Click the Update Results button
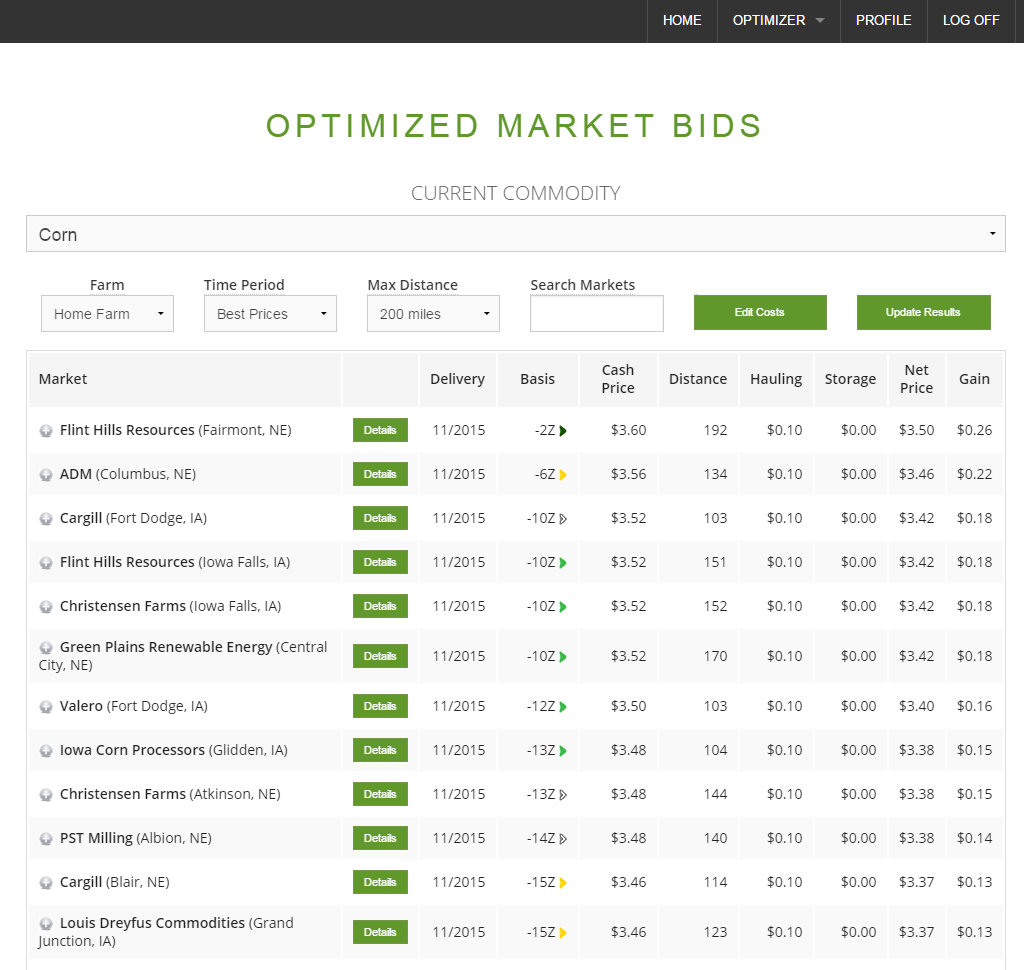 pyautogui.click(x=923, y=312)
